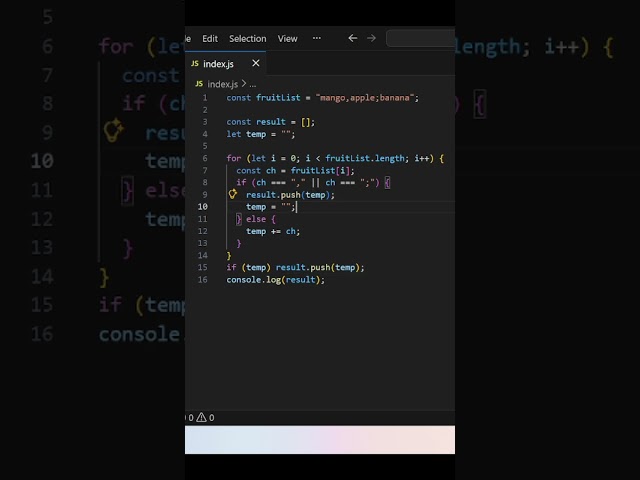
Task: Click the command center search box
Action: (x=420, y=38)
